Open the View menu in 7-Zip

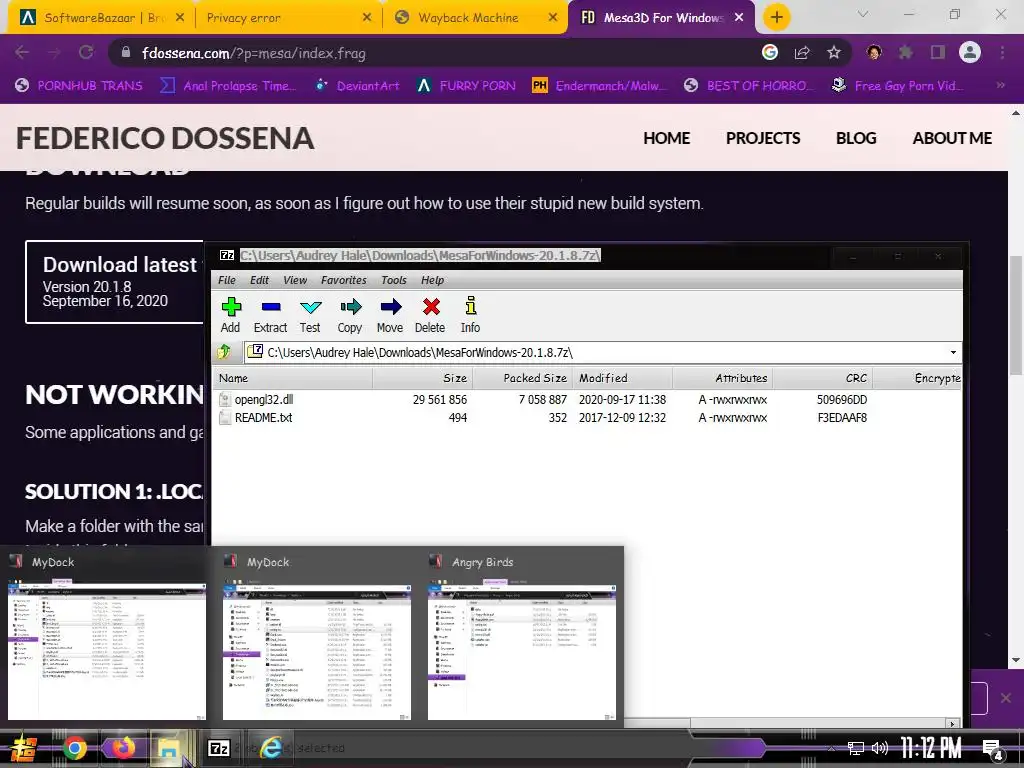pos(295,280)
